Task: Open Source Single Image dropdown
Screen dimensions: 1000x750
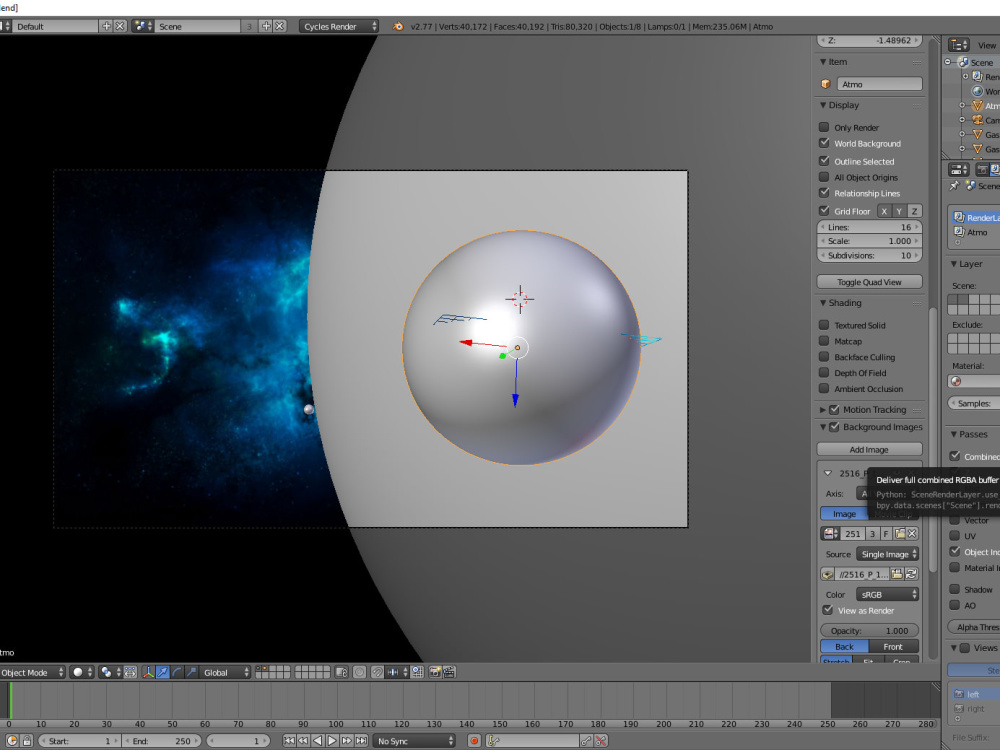Action: [x=887, y=554]
